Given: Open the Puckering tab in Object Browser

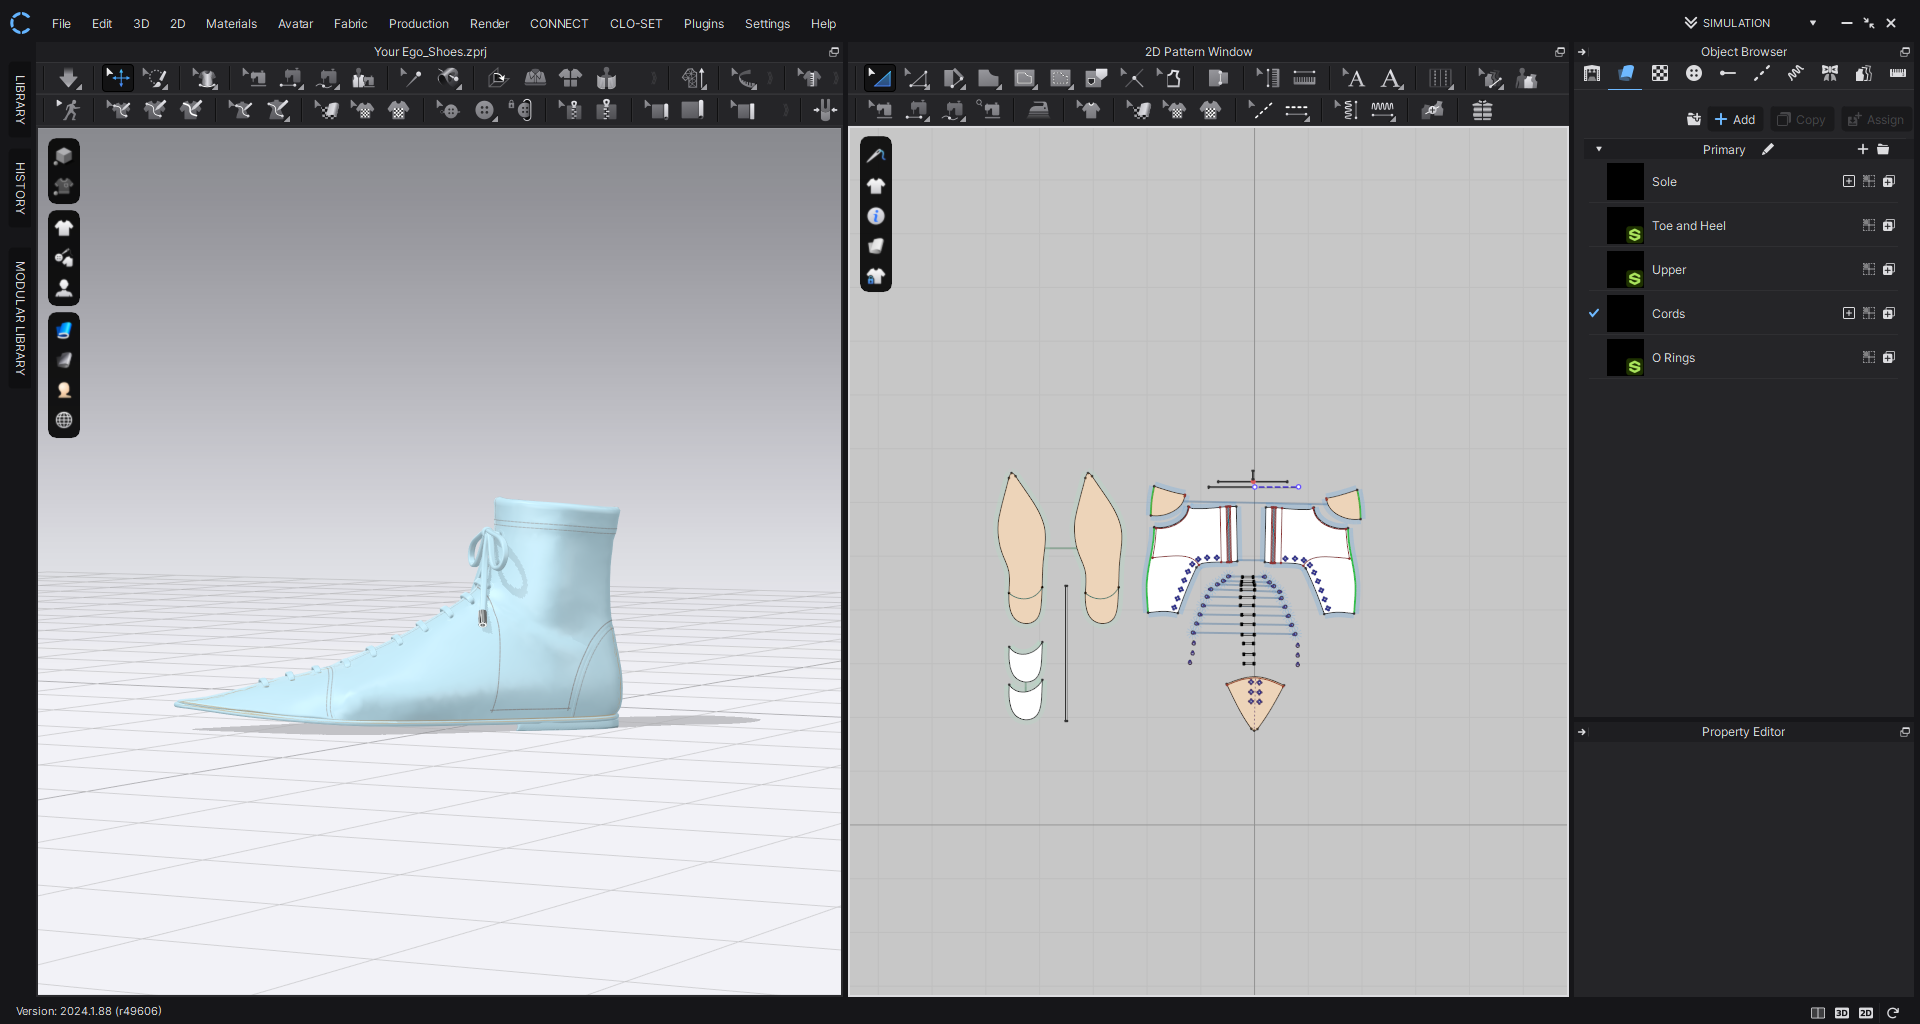Looking at the screenshot, I should pyautogui.click(x=1796, y=74).
